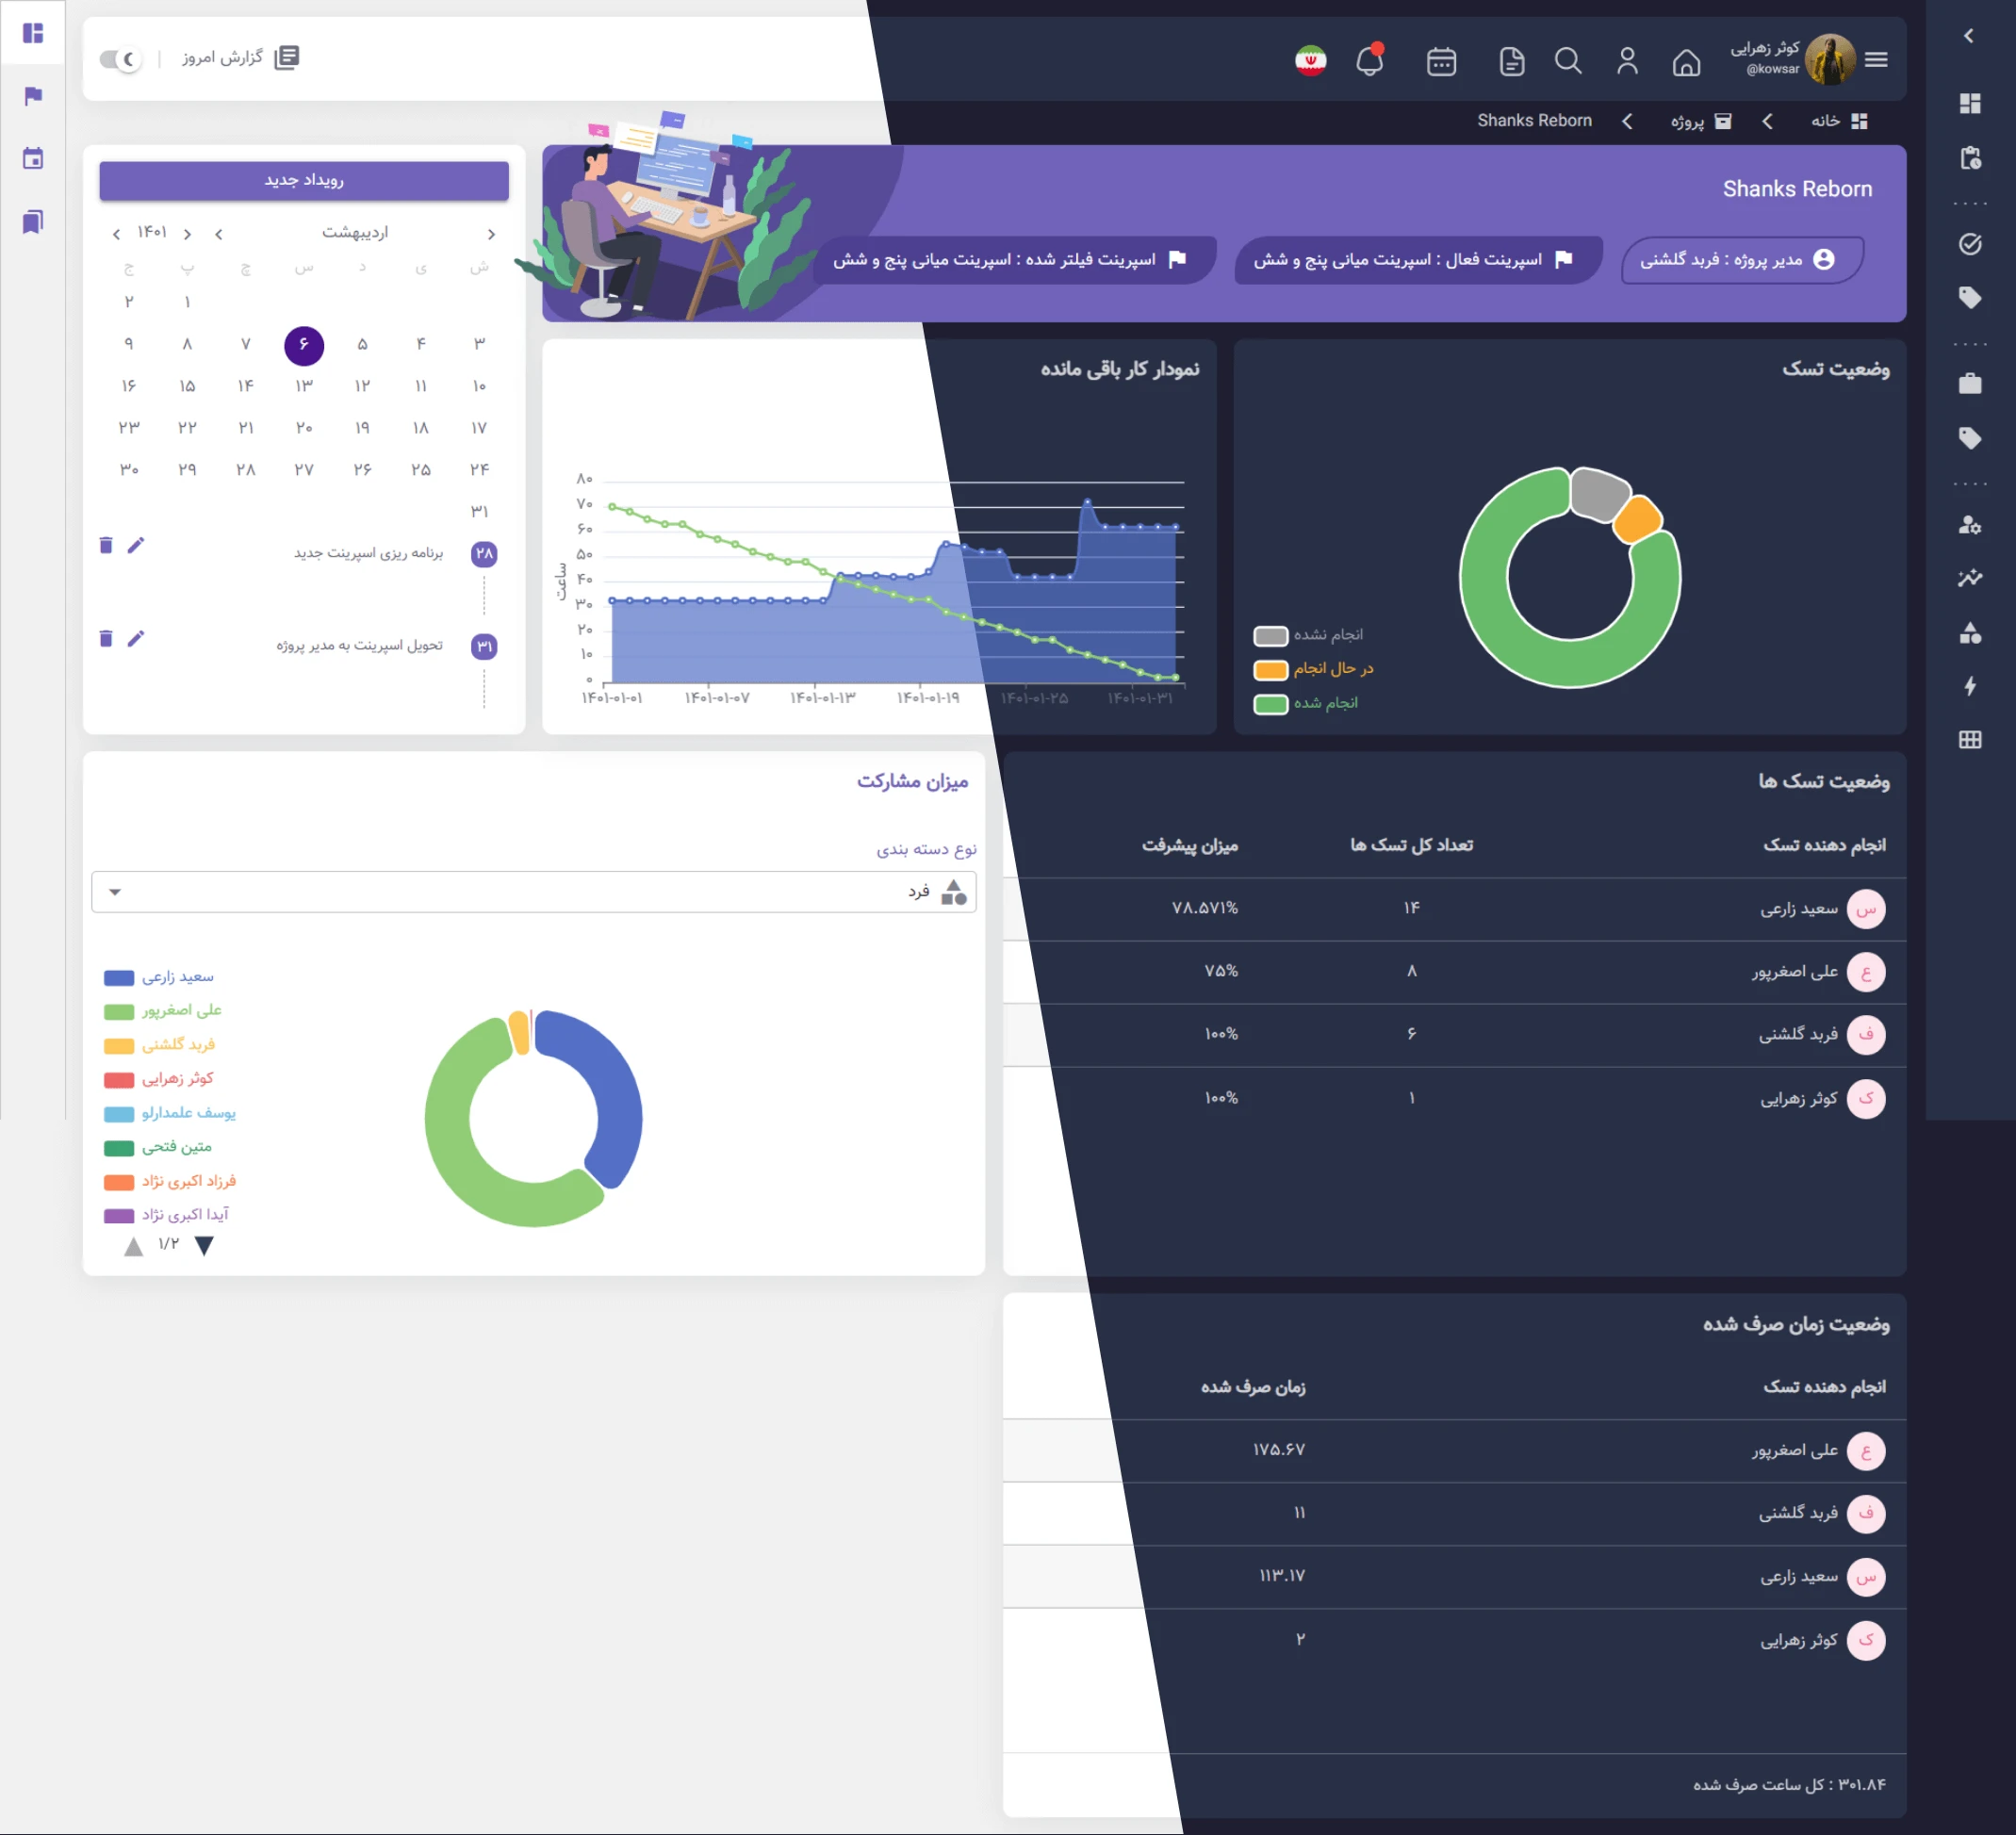Go to next legend page arrow
Viewport: 2016px width, 1835px height.
click(x=204, y=1245)
